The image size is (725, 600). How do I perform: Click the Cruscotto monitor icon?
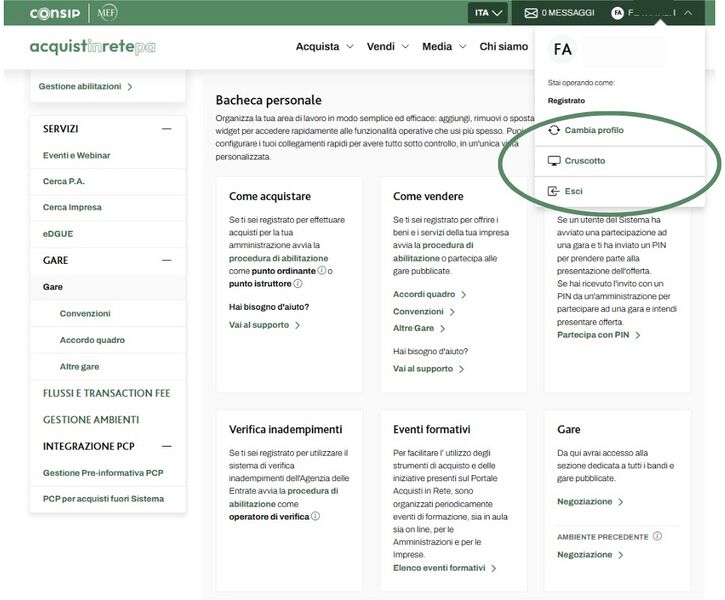click(x=554, y=161)
